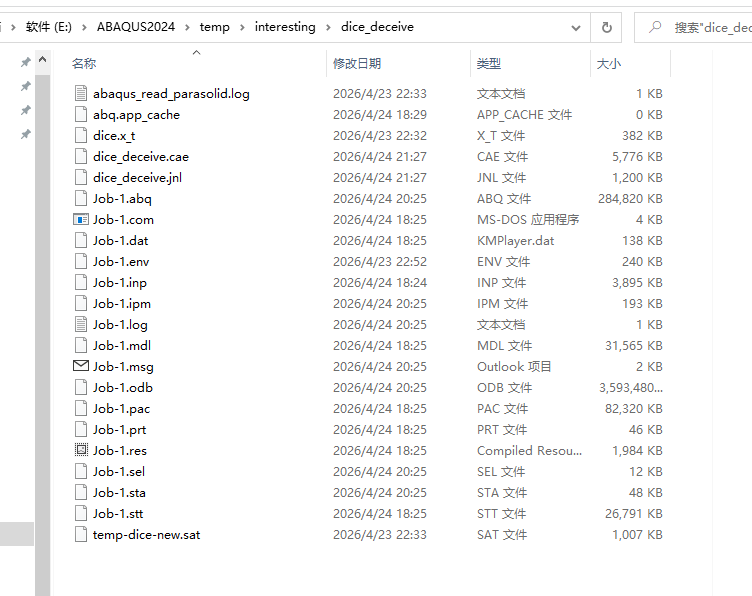Expand the chevron after temp breadcrumb
752x596 pixels.
click(x=242, y=27)
